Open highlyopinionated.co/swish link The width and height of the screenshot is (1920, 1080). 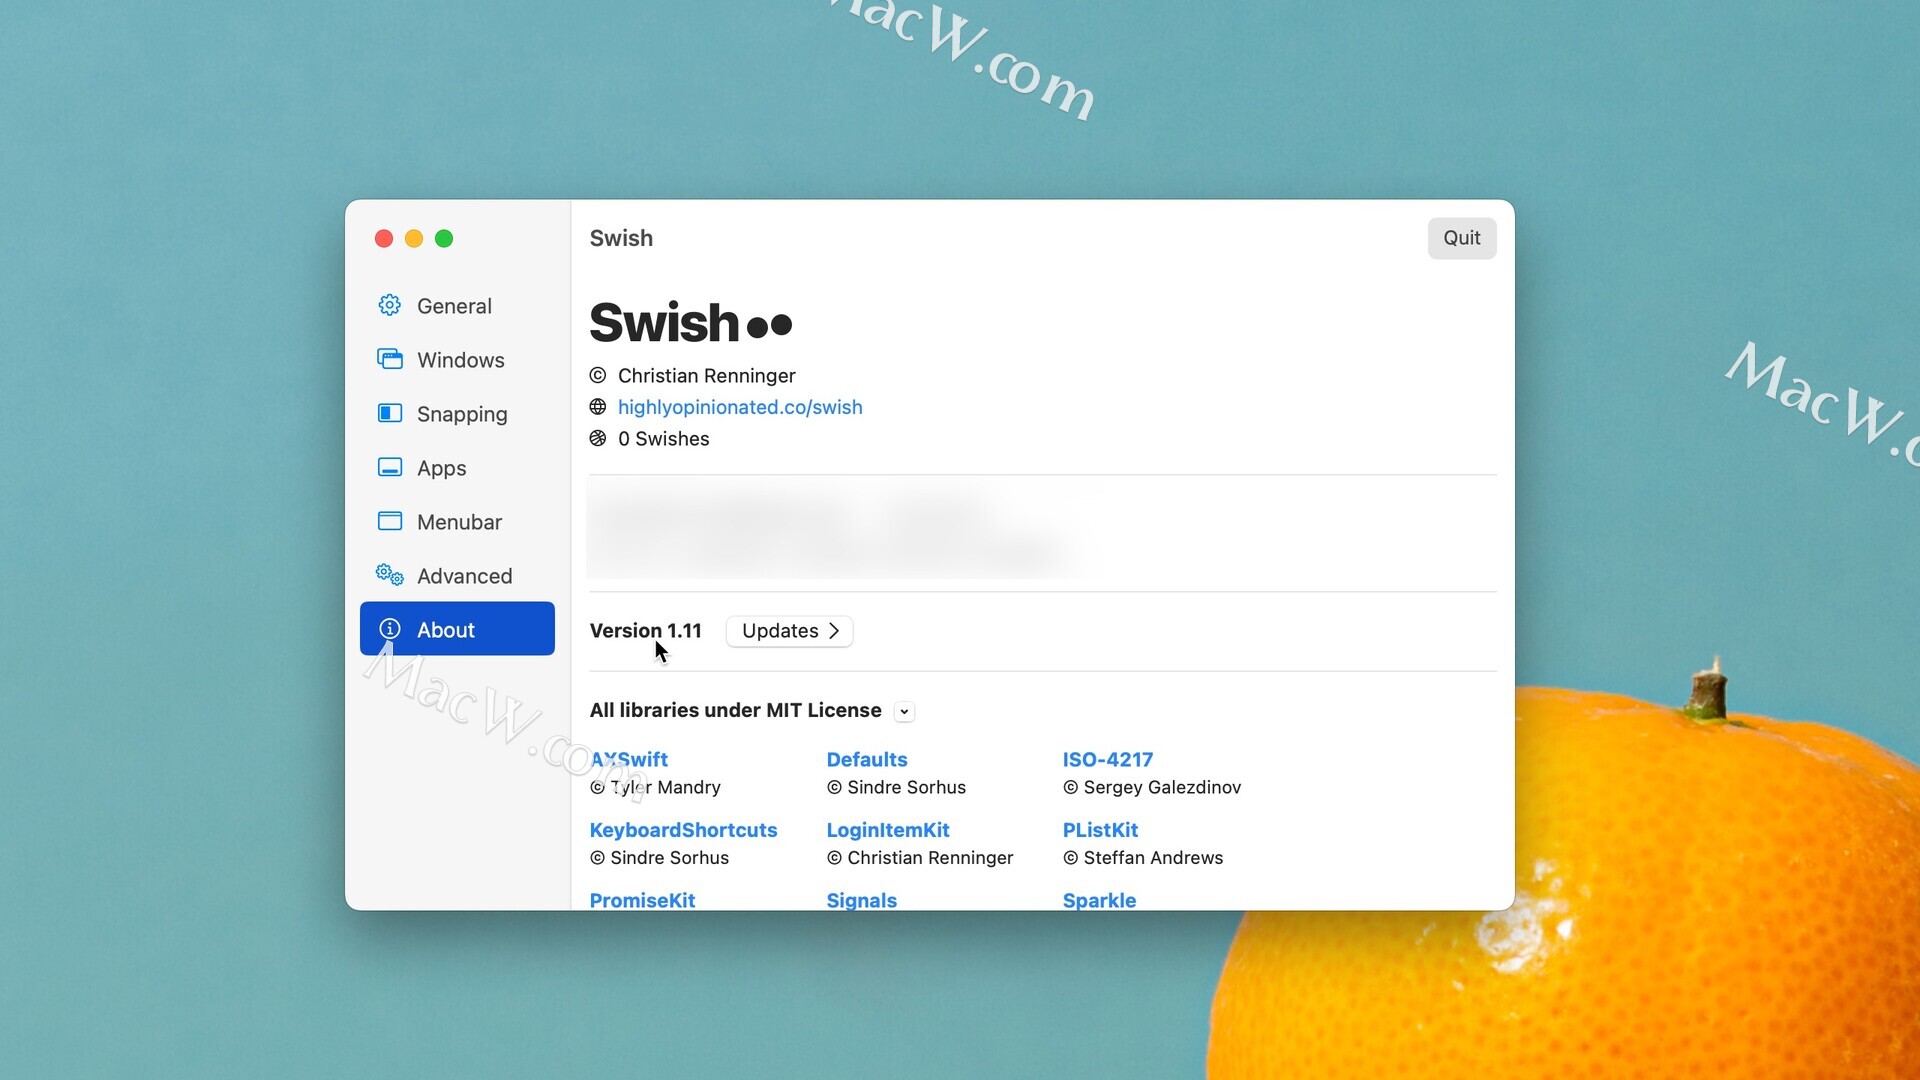pyautogui.click(x=740, y=407)
